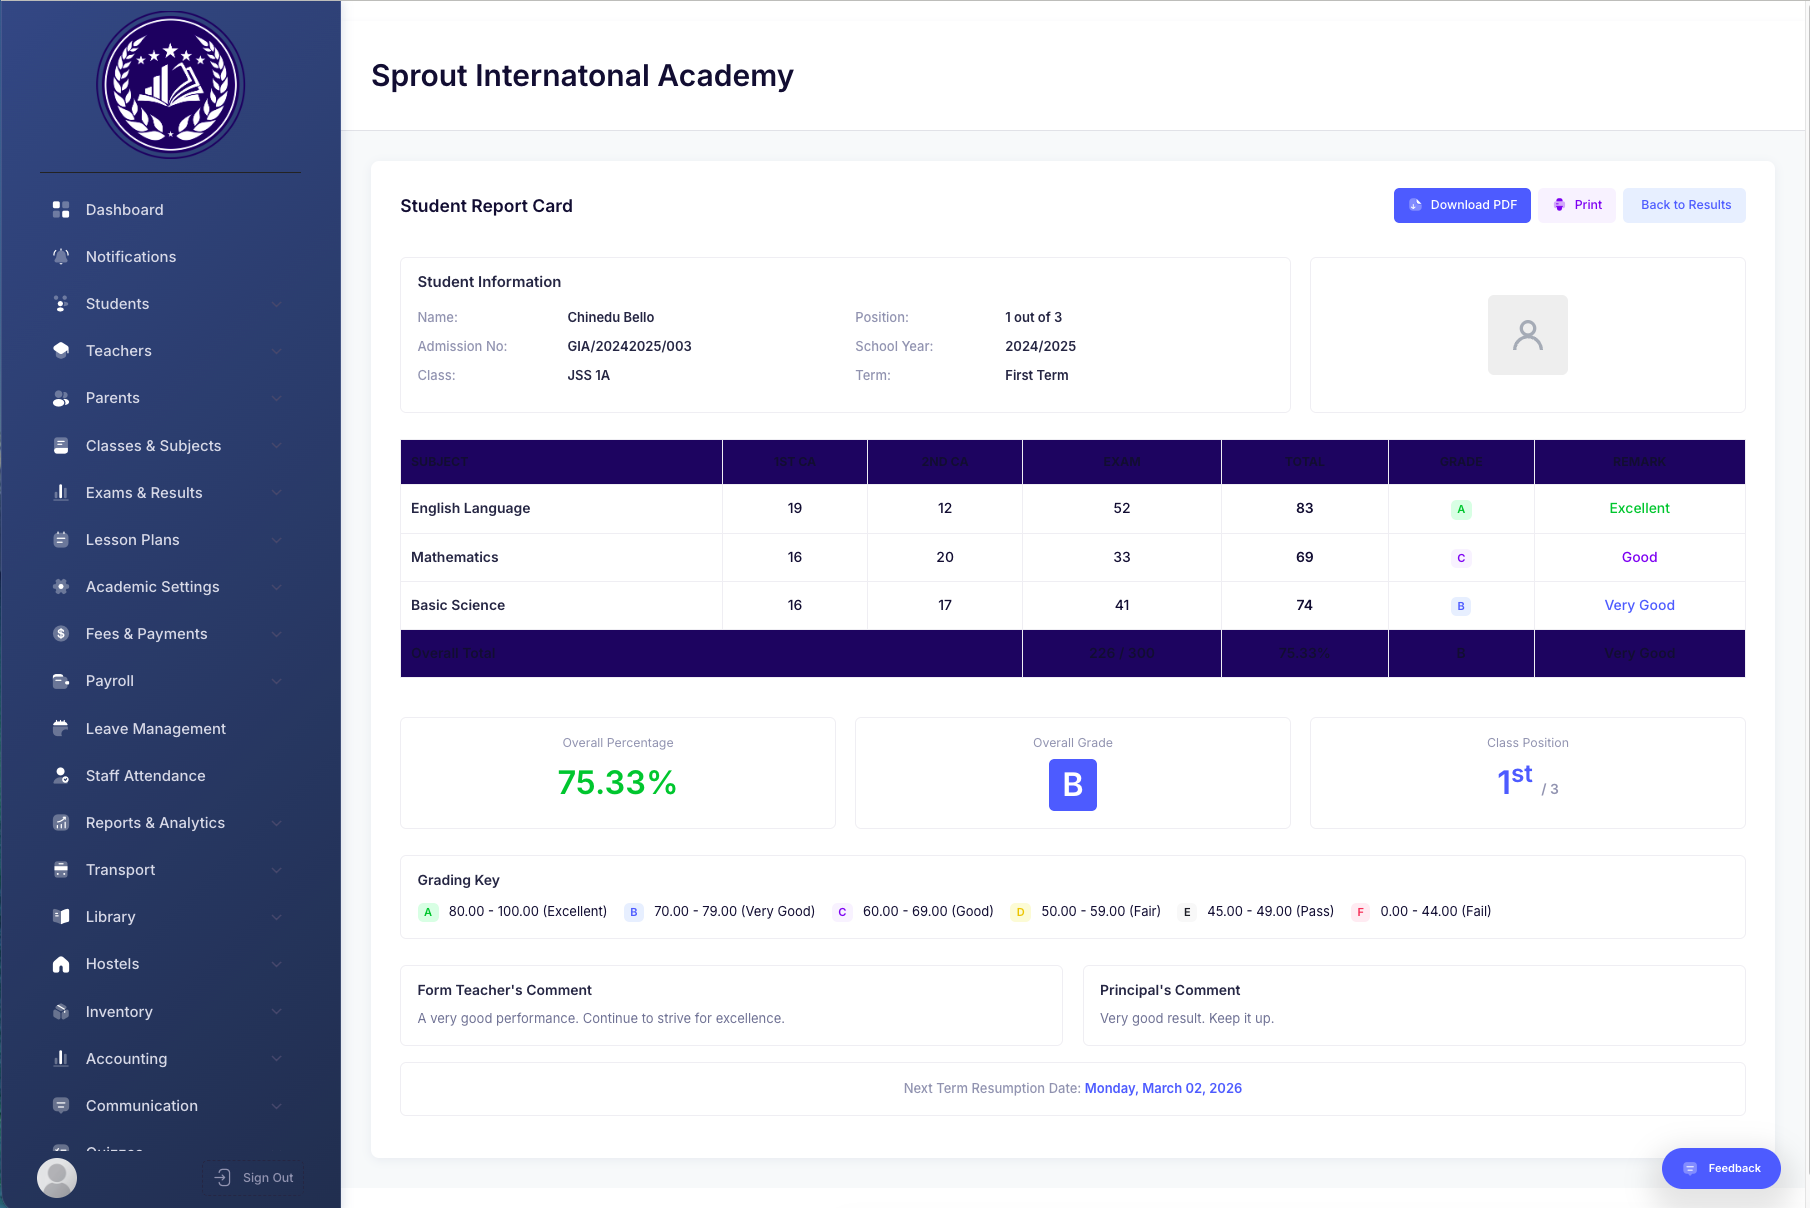The image size is (1810, 1208).
Task: Click the student photo placeholder
Action: point(1527,335)
